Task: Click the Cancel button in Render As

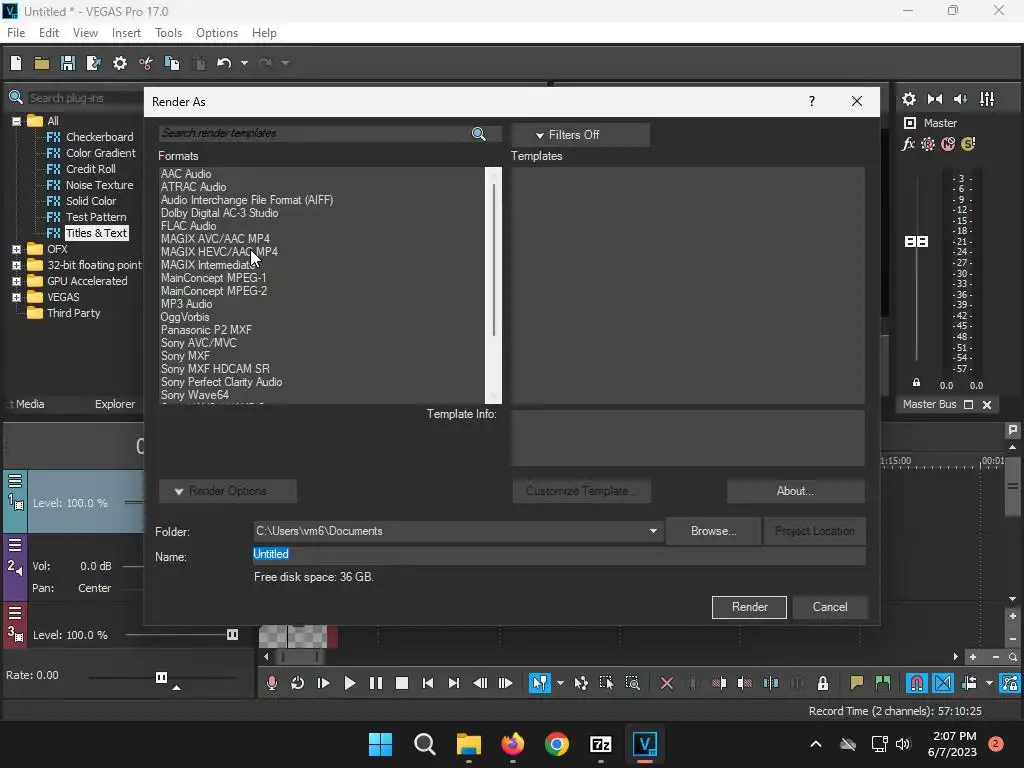Action: point(830,607)
